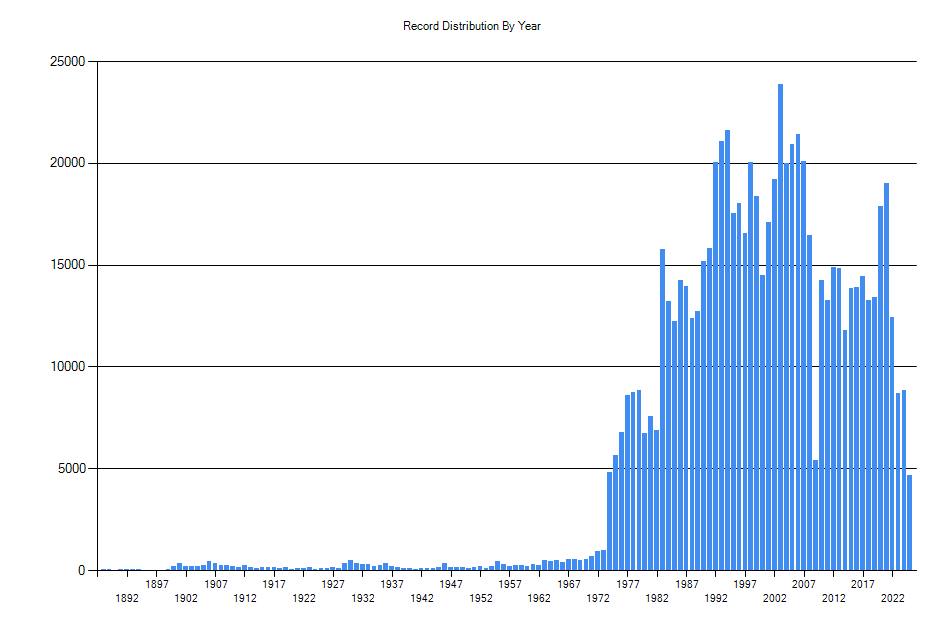This screenshot has width=945, height=630.
Task: Click the short dip bar between 2007 and 2012
Action: [x=816, y=515]
